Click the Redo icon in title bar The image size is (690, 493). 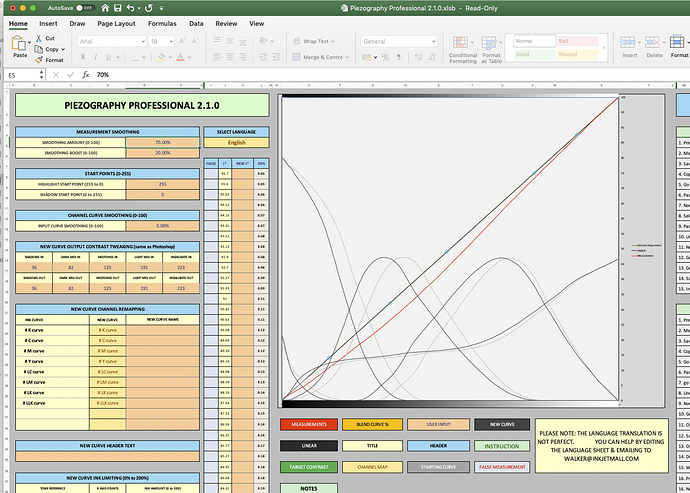(x=148, y=8)
